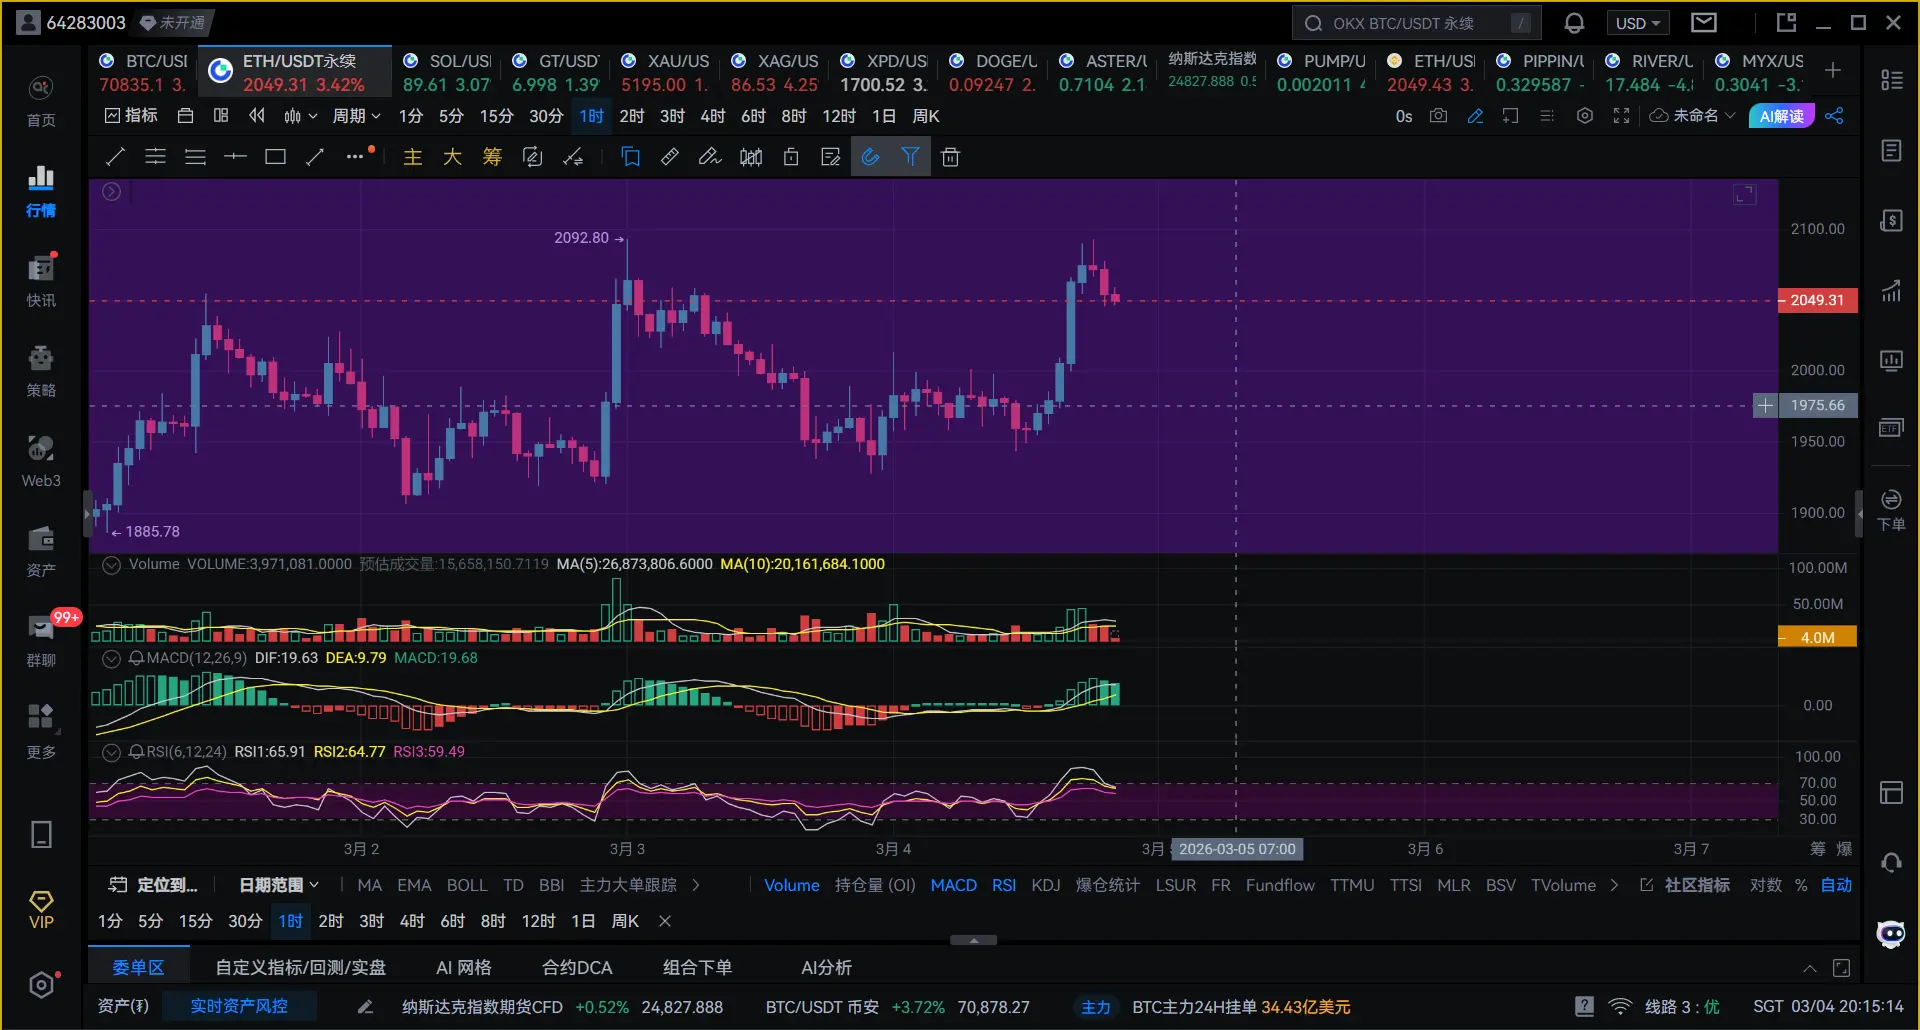
Task: Open the customer support headset icon
Action: tap(1891, 862)
